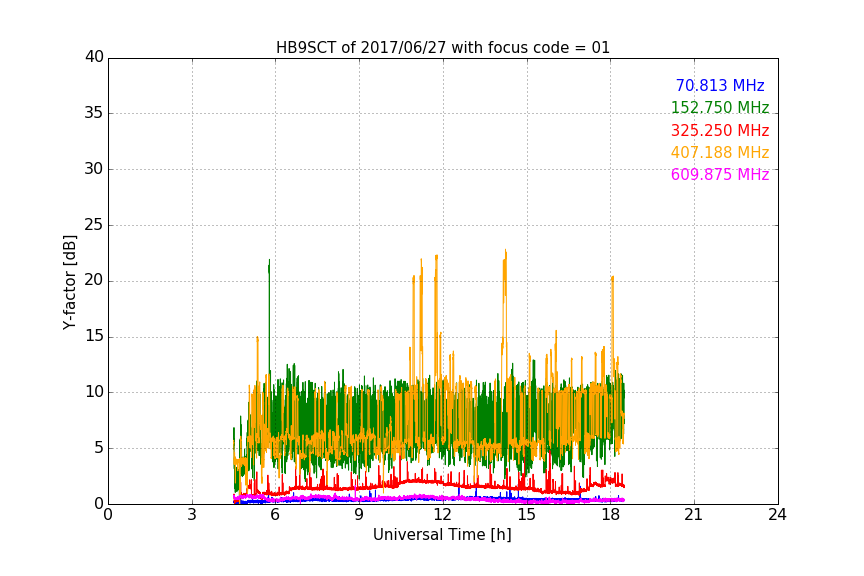Click the y-axis tick label 40
This screenshot has height=576, width=864.
pyautogui.click(x=94, y=57)
